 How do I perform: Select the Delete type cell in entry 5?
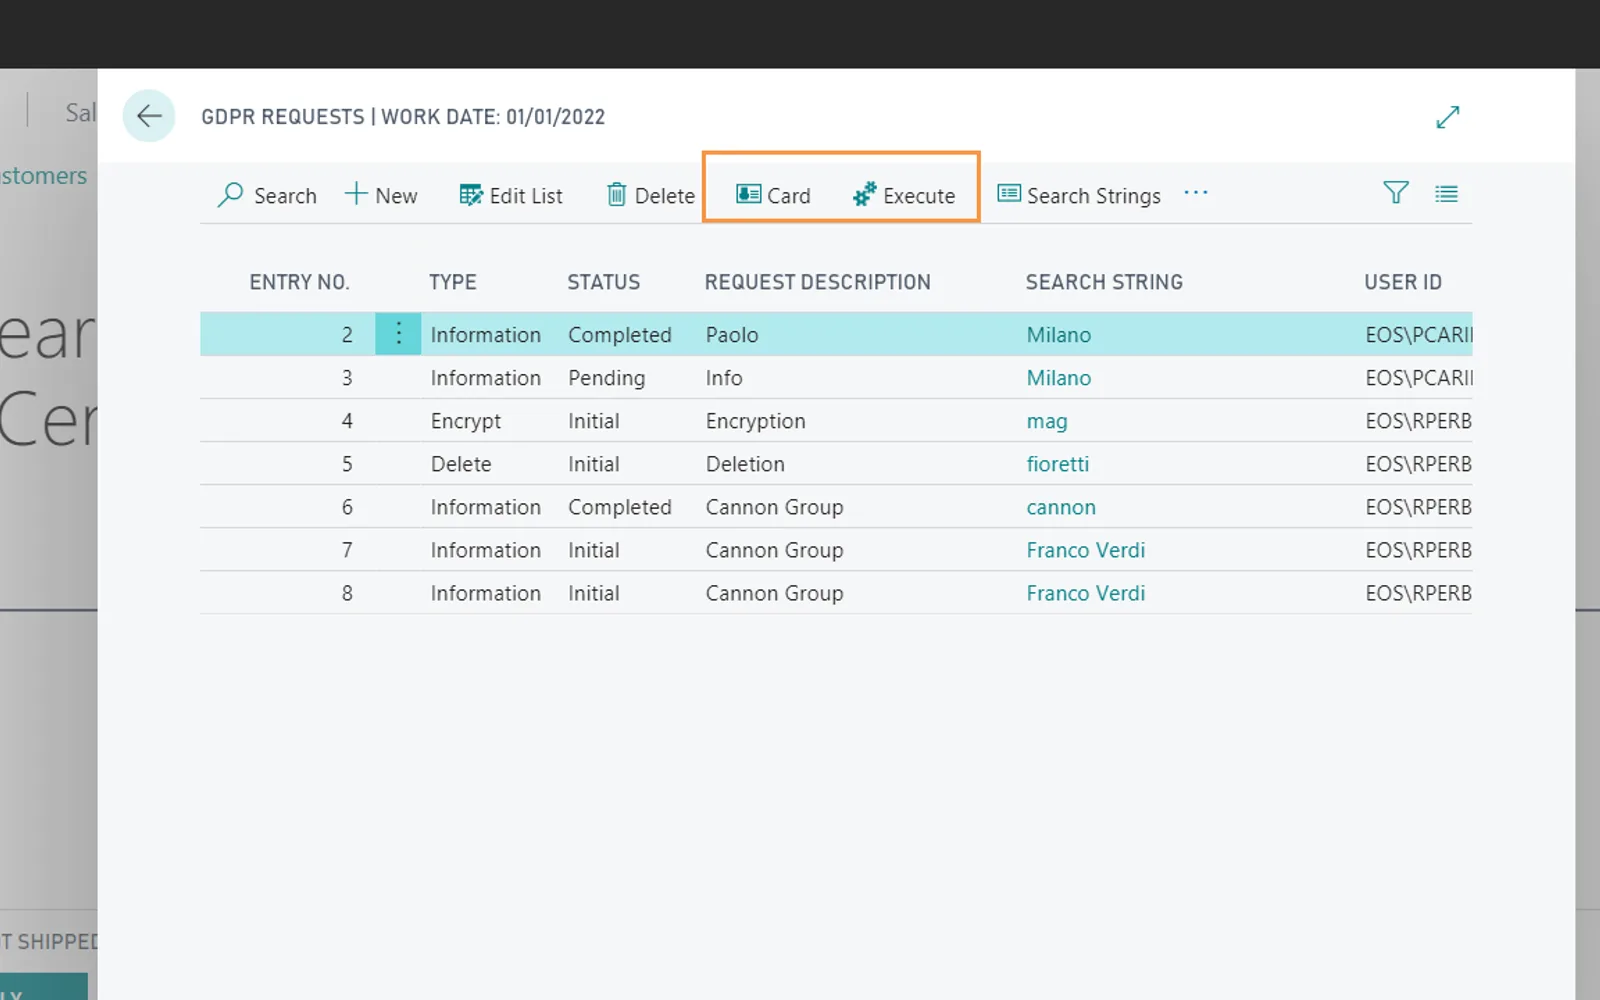(x=461, y=464)
